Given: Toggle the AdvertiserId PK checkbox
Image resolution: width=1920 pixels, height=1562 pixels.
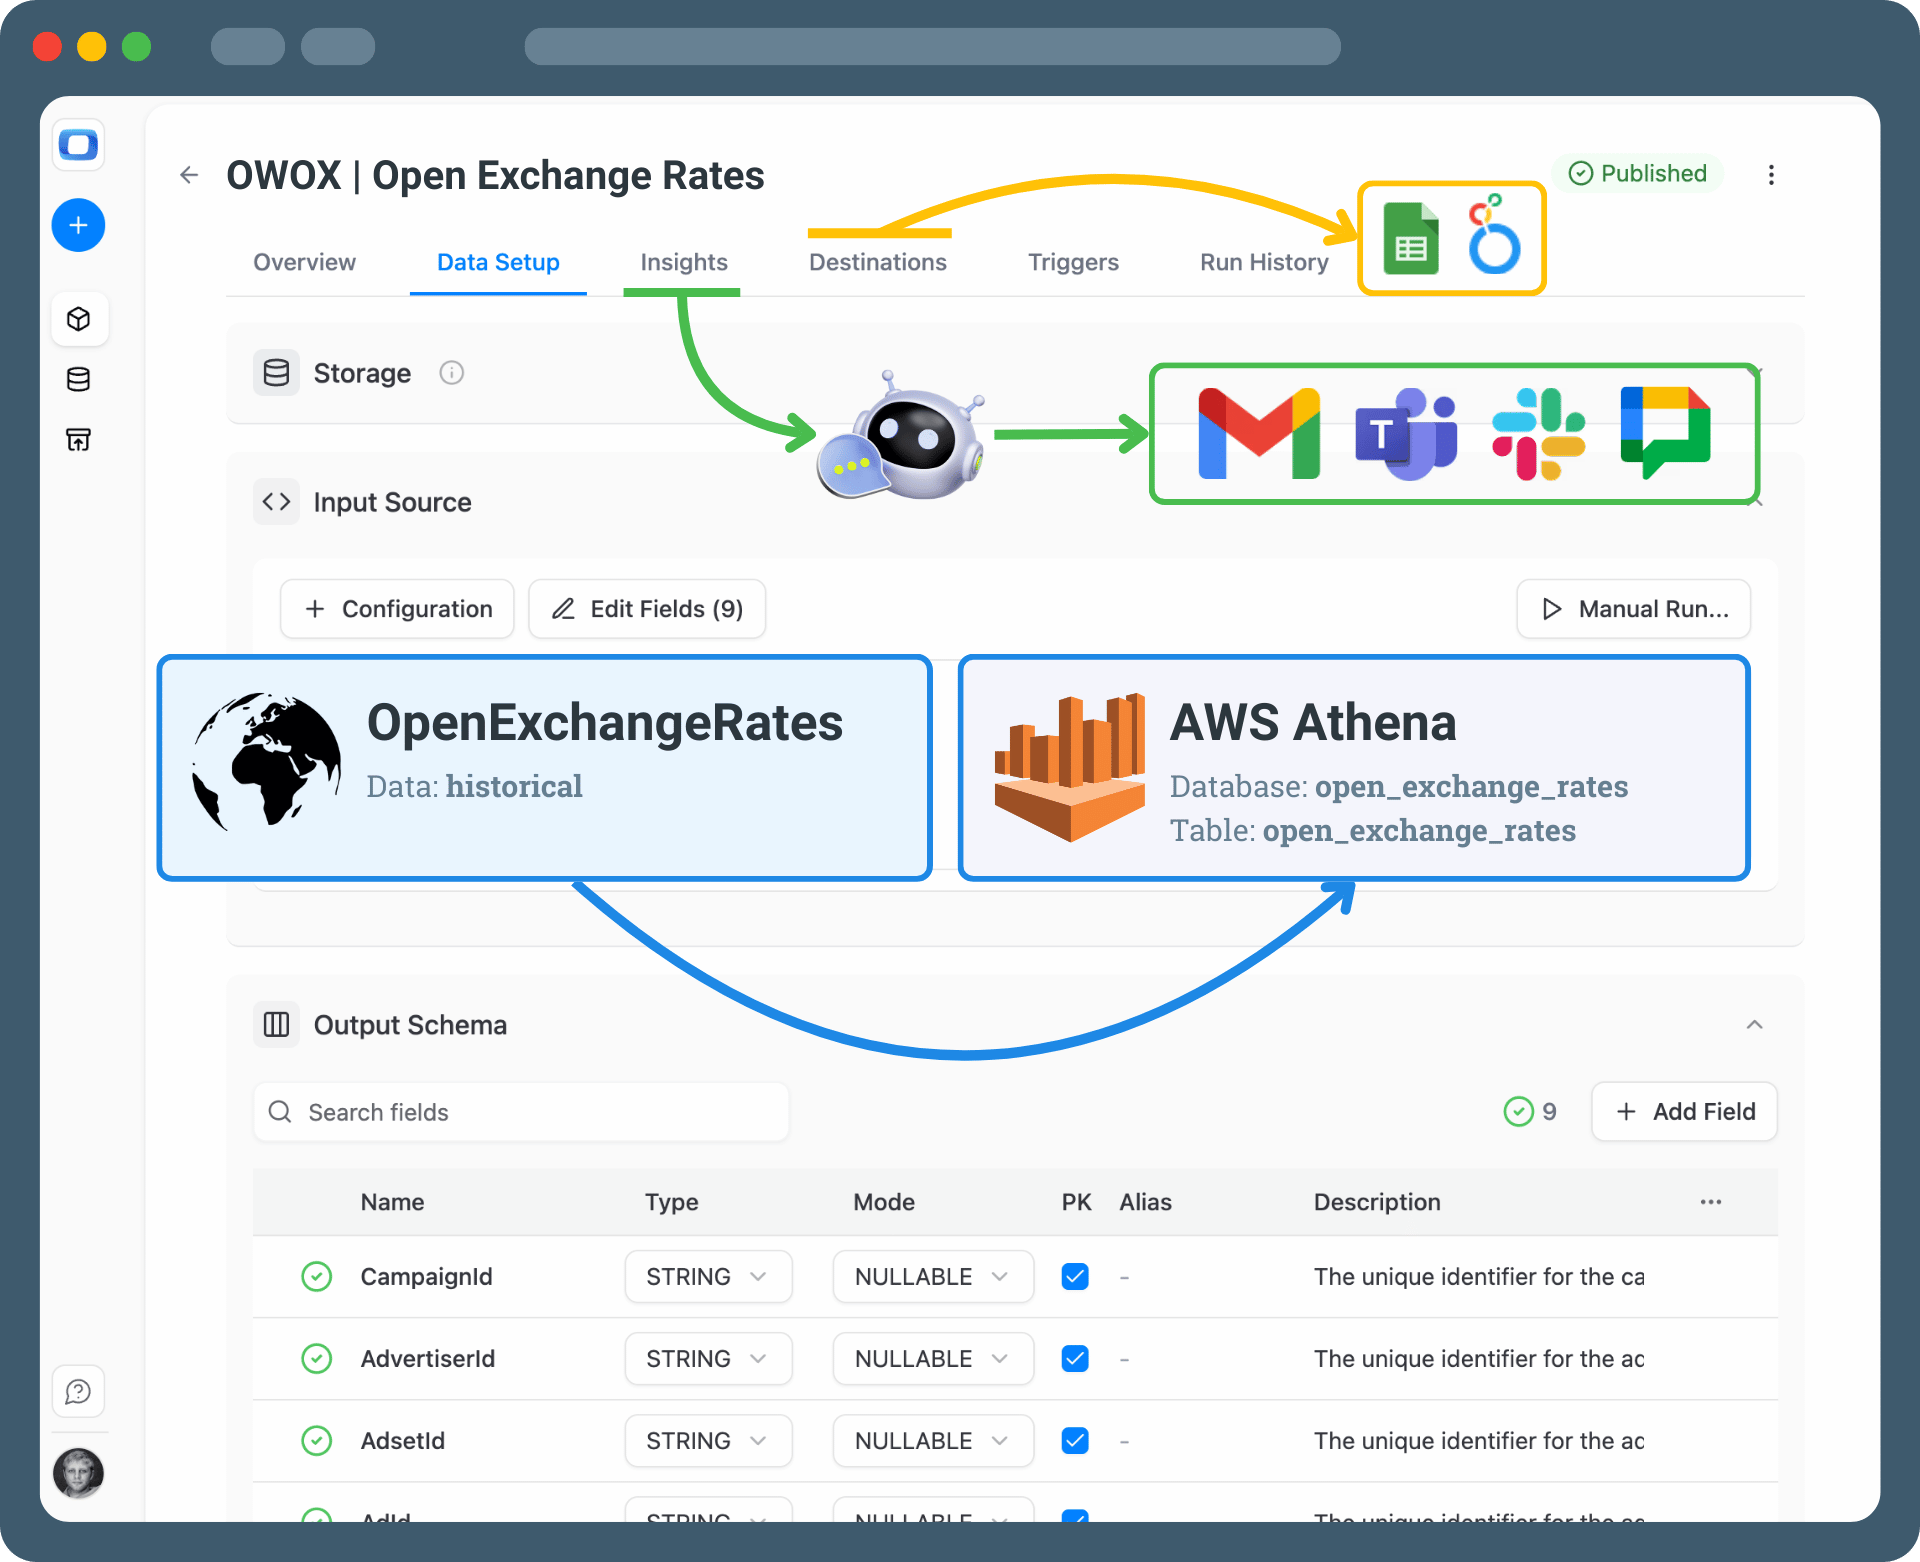Looking at the screenshot, I should tap(1075, 1359).
